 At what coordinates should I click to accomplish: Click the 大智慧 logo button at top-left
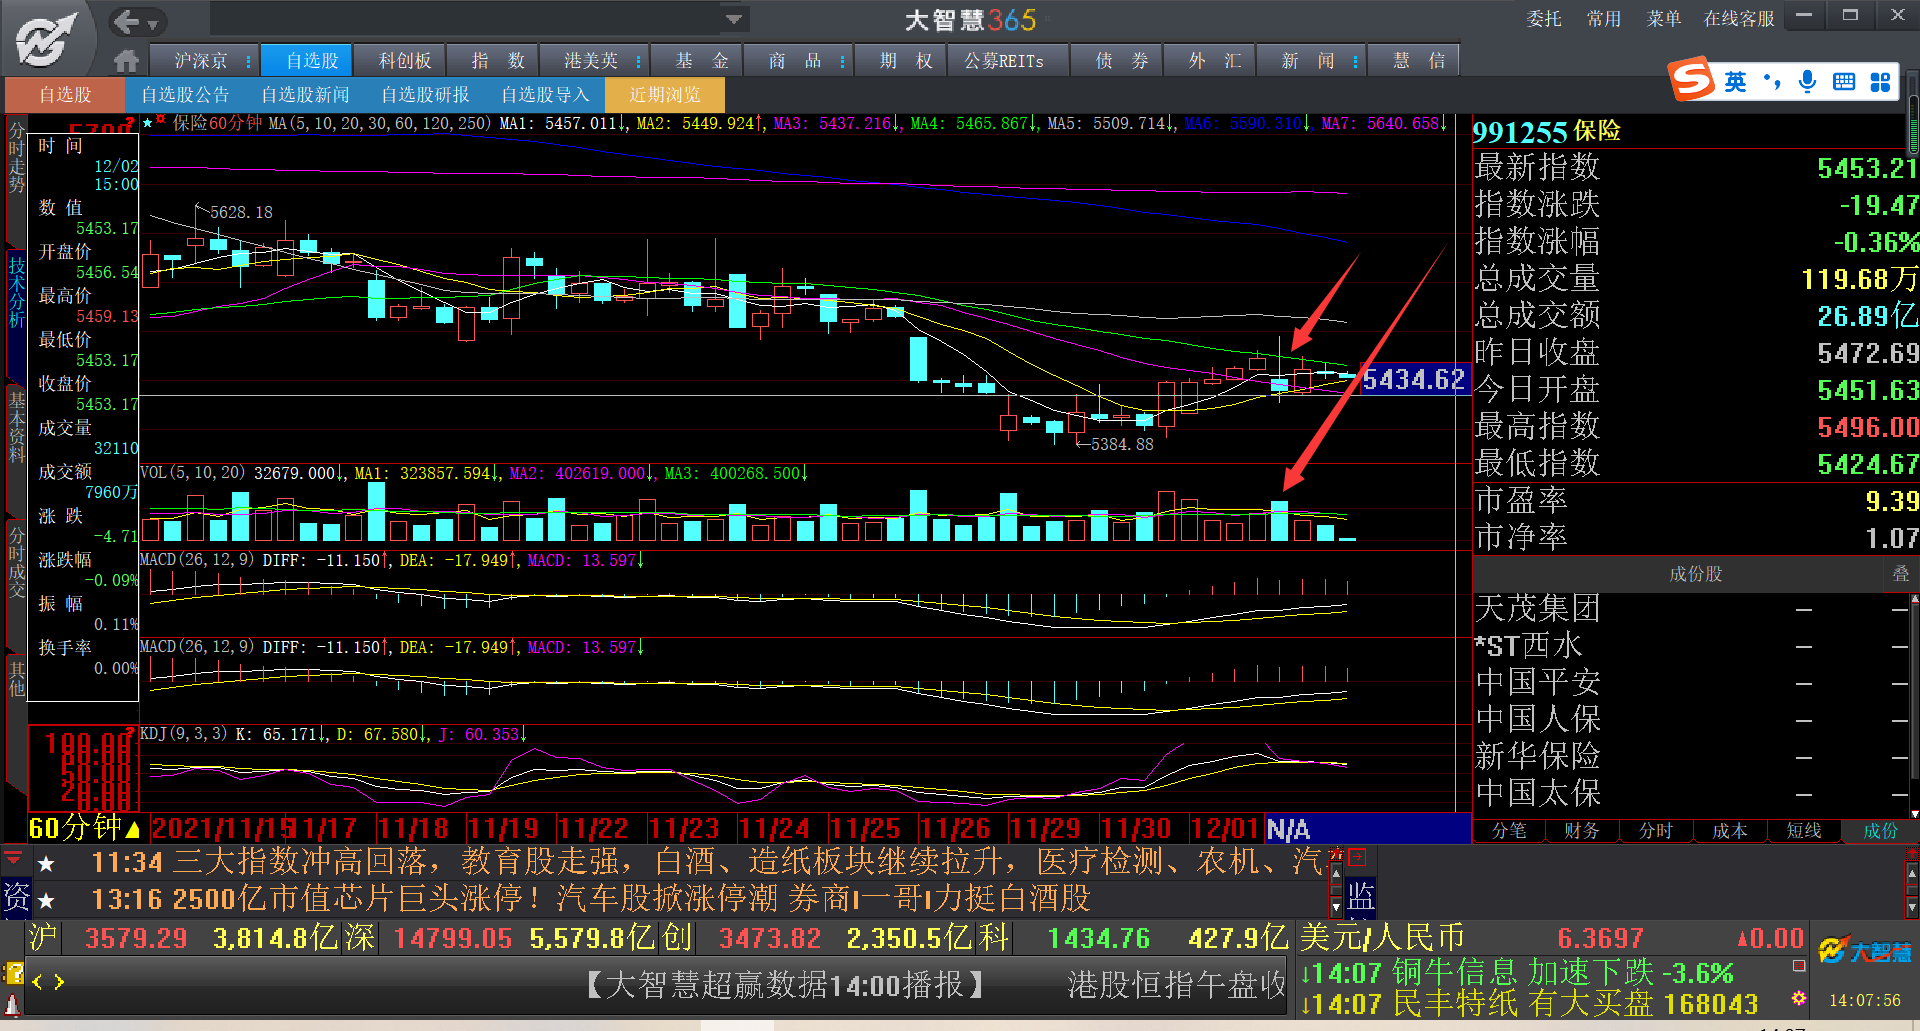[x=46, y=38]
